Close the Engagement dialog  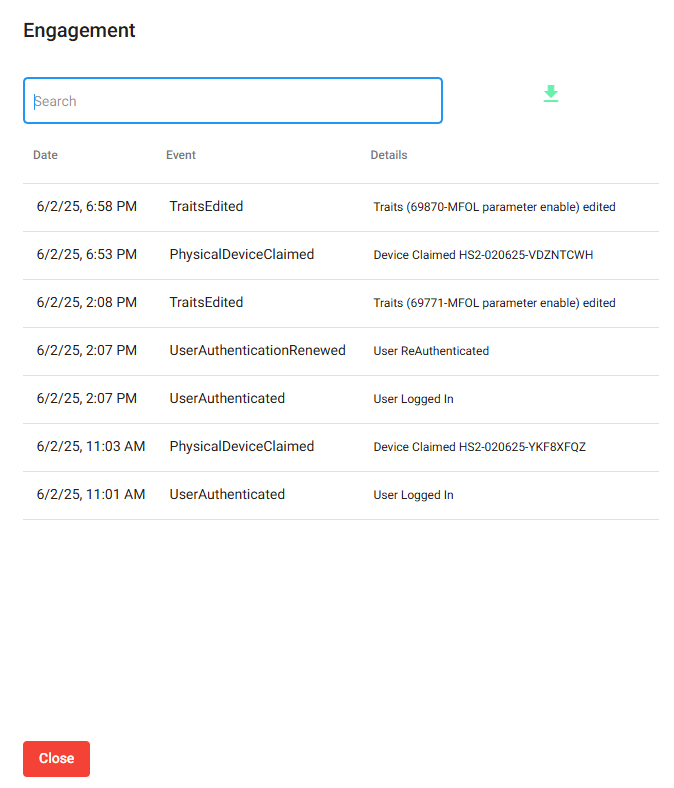[x=56, y=758]
